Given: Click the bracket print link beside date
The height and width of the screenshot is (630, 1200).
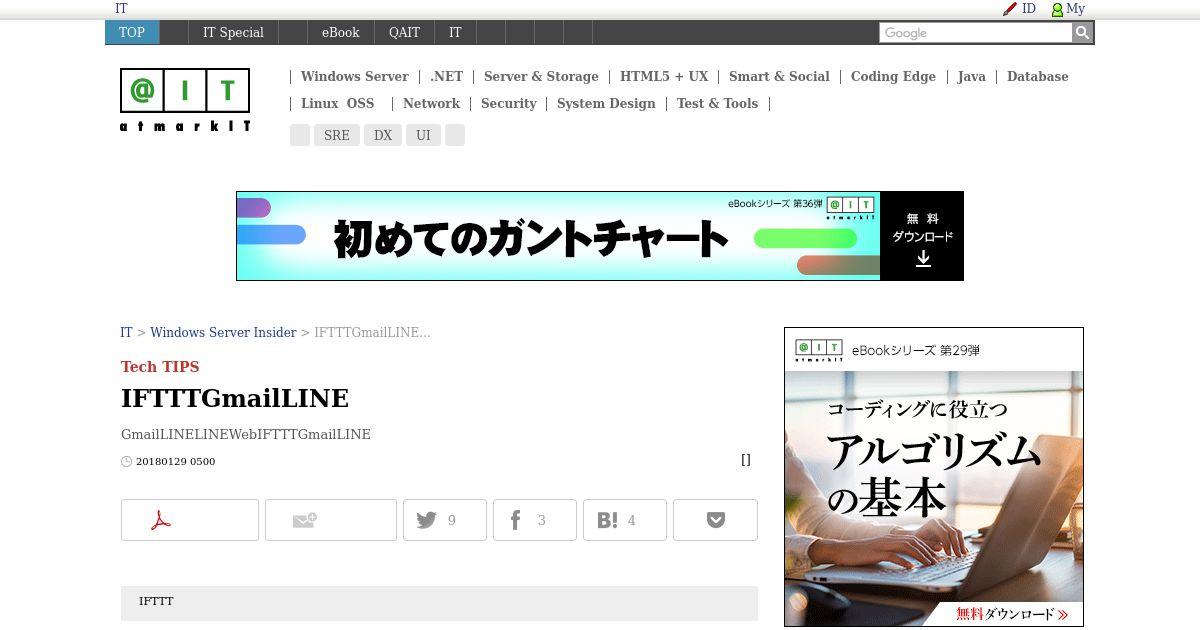Looking at the screenshot, I should pos(746,460).
